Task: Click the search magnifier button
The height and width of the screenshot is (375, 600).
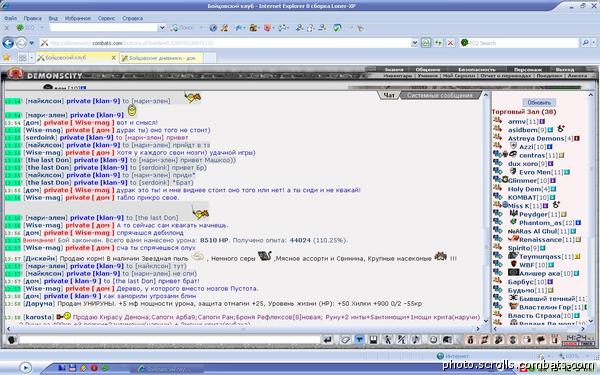Action: [x=585, y=43]
